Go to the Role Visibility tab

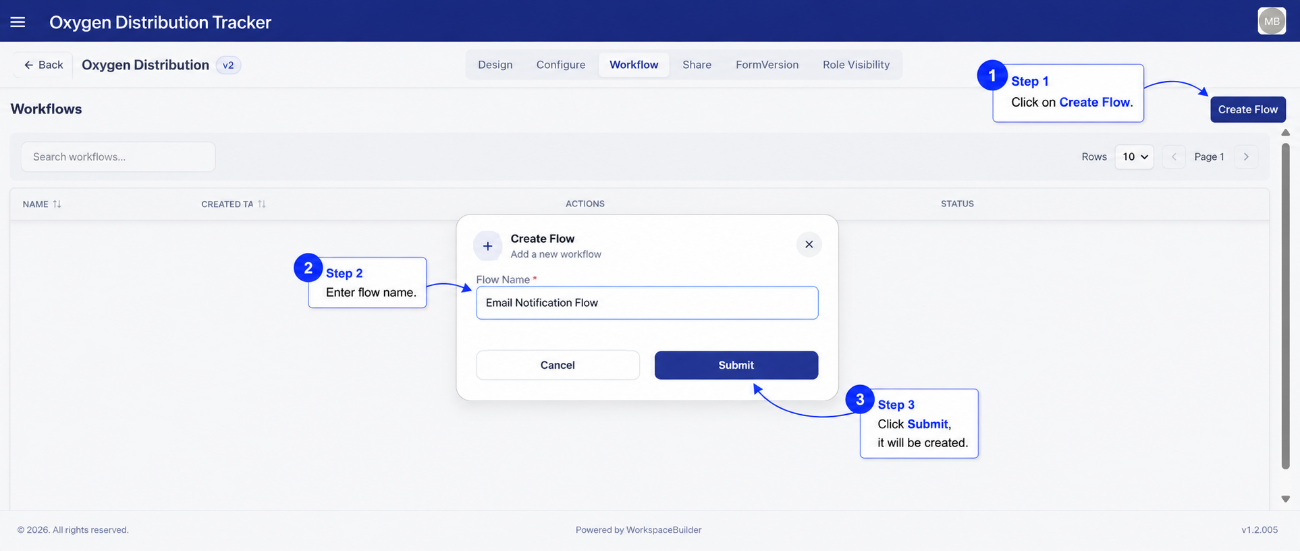click(x=856, y=65)
